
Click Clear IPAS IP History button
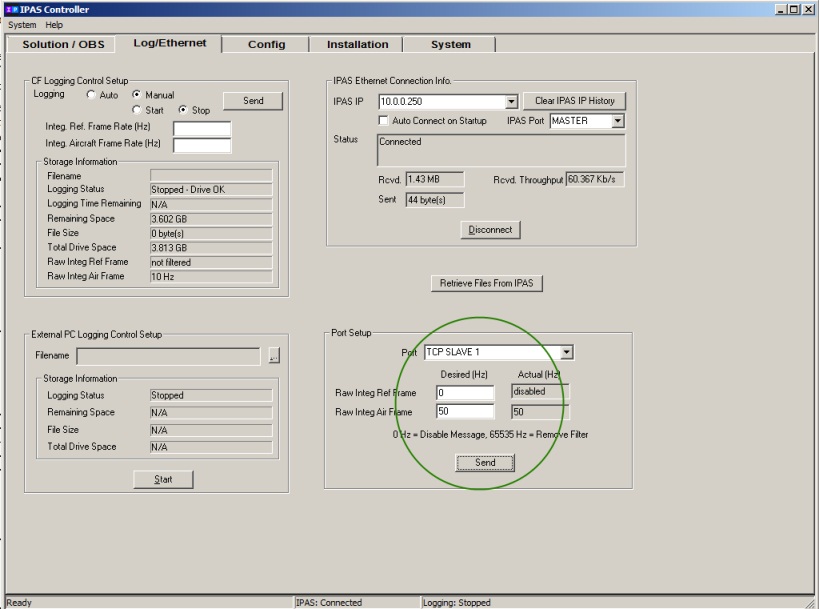574,101
